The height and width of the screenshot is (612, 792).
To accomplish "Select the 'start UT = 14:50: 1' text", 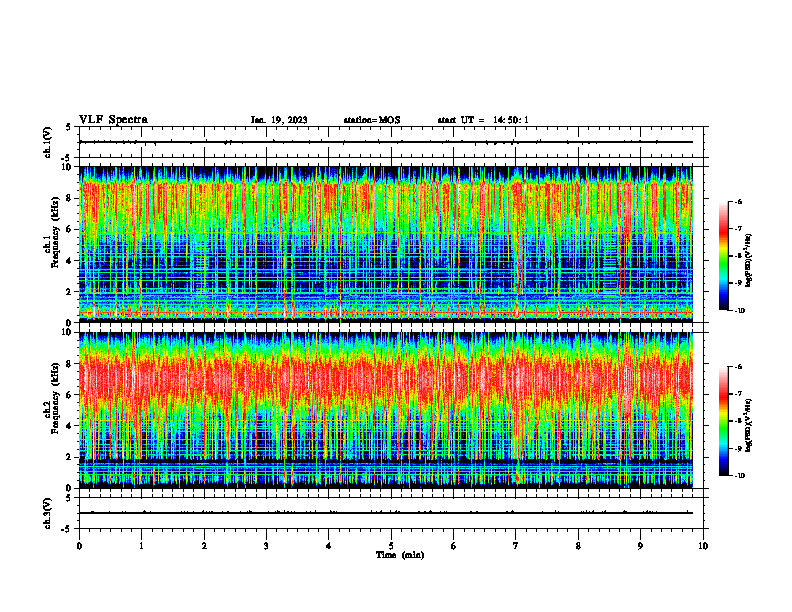I will pos(483,120).
